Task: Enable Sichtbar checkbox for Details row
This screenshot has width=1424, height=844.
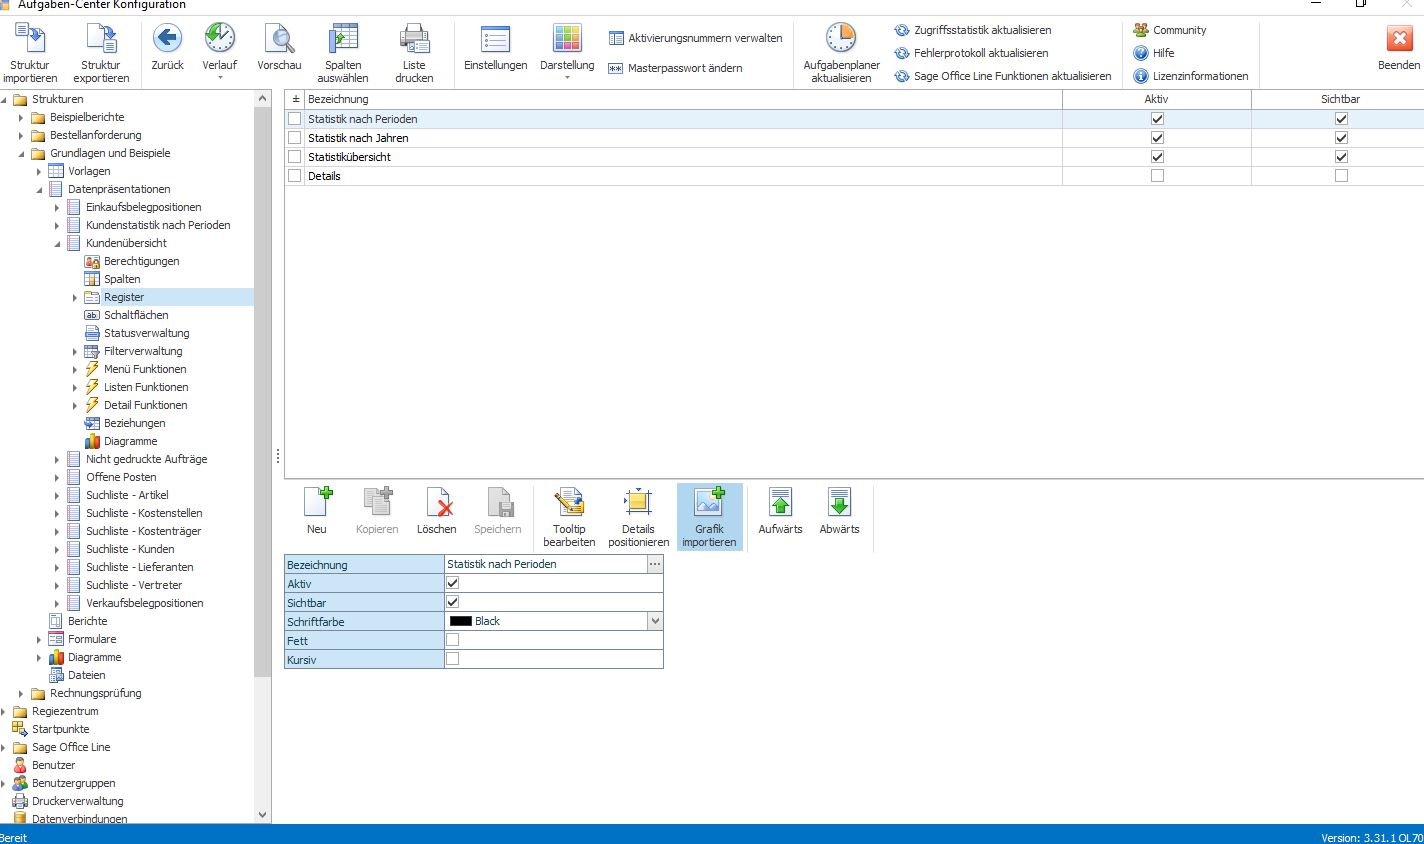Action: point(1341,176)
